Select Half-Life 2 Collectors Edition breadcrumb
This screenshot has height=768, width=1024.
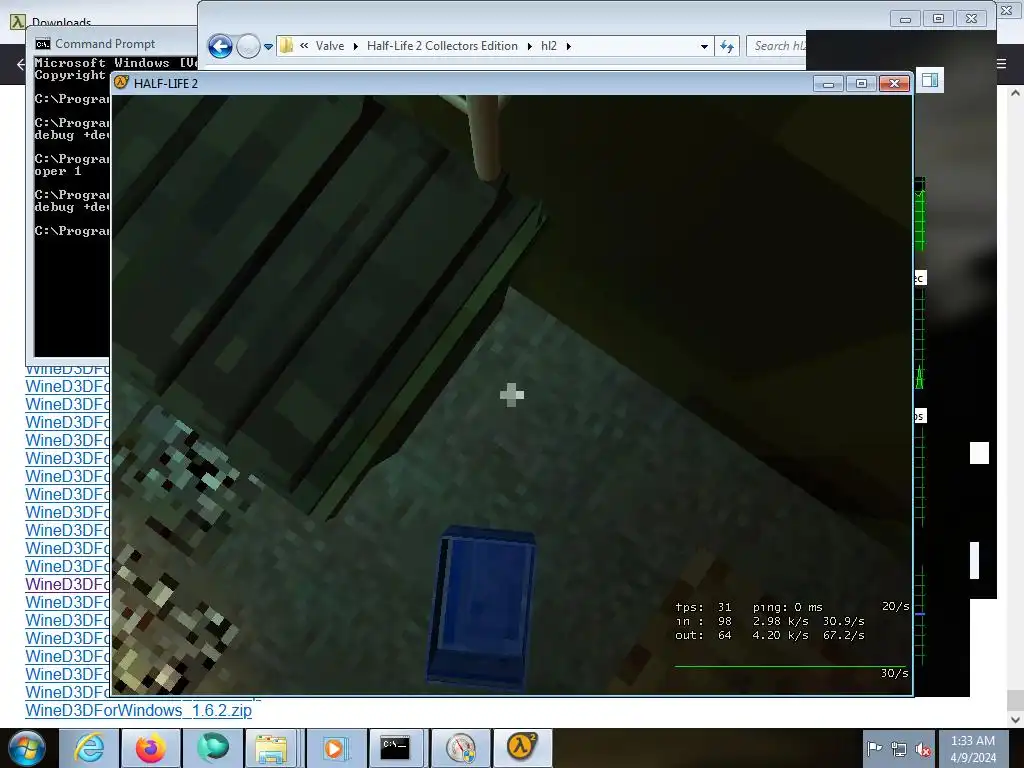point(442,46)
